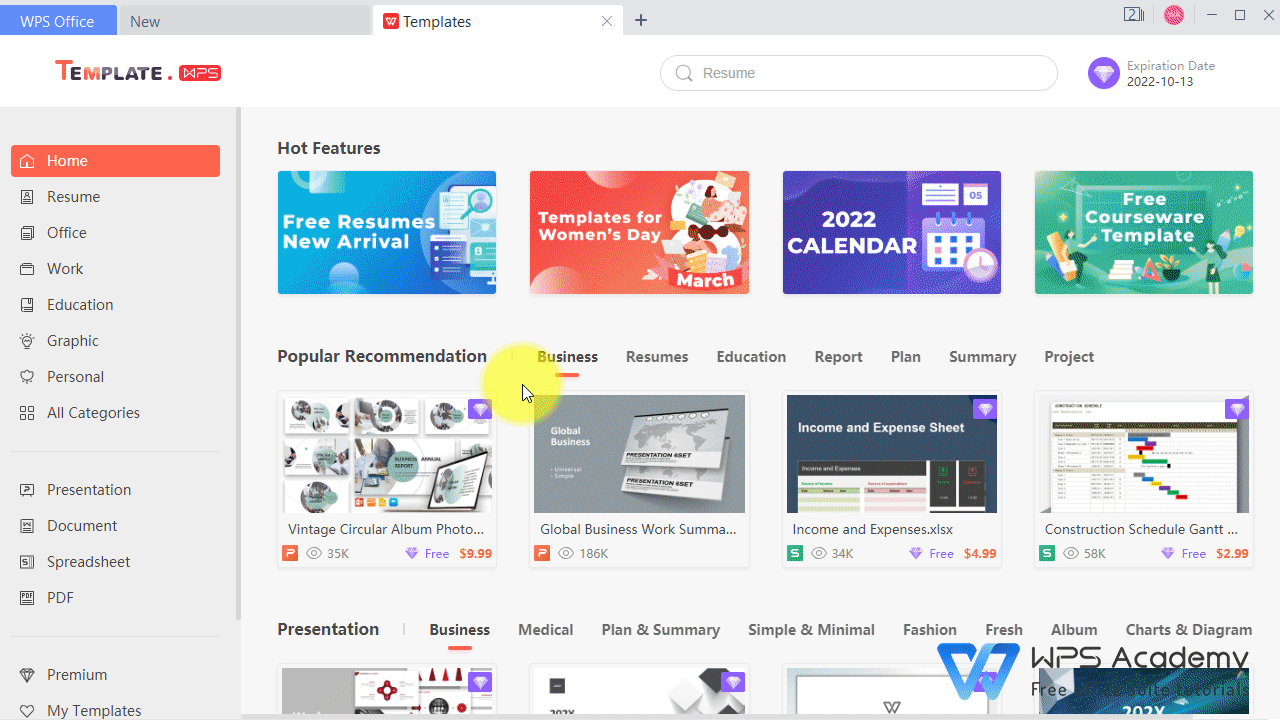1280x720 pixels.
Task: Click the $9.99 price on Vintage Circular
Action: (x=476, y=553)
